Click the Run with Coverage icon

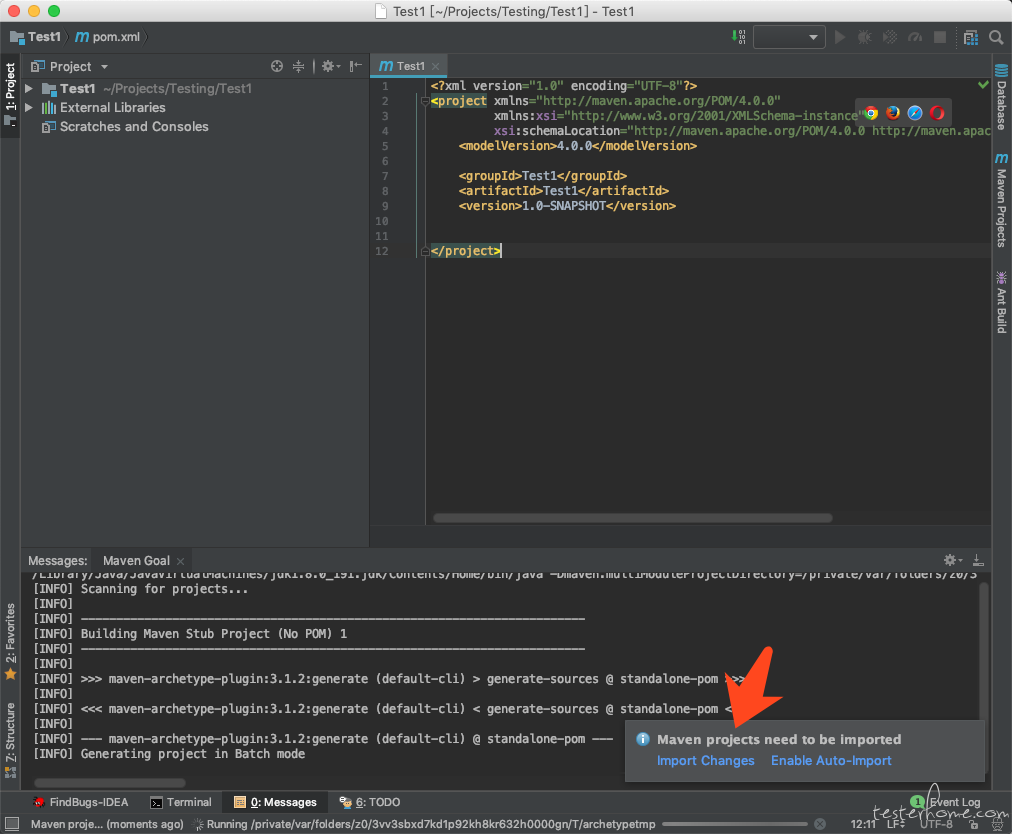coord(890,37)
